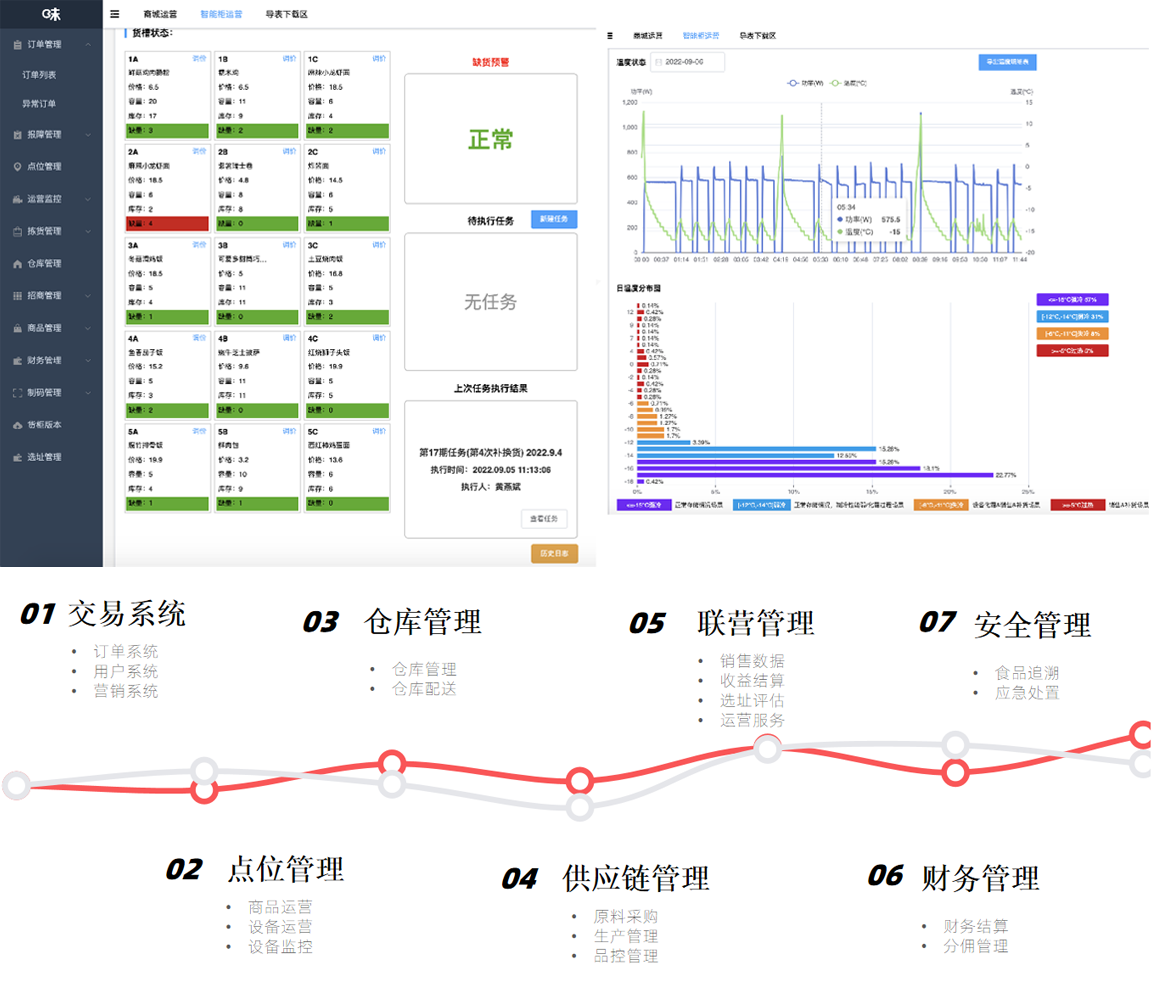Click the 报障管理 icon in sidebar
The height and width of the screenshot is (1007, 1160).
coord(18,135)
